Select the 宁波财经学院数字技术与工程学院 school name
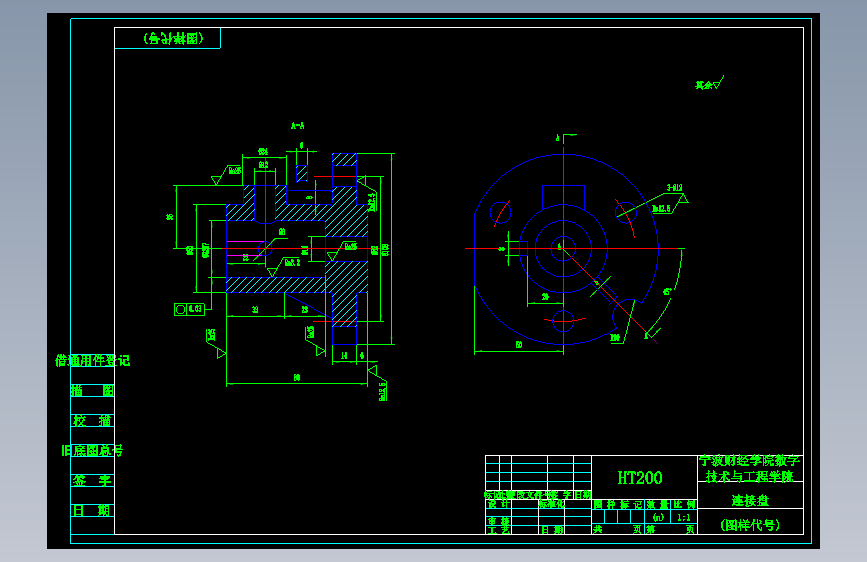 (750, 469)
